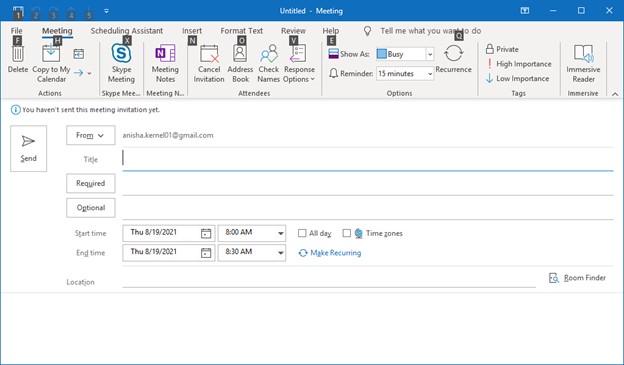The height and width of the screenshot is (365, 624).
Task: Open the 8:00 AM start time dropdown
Action: pos(281,233)
